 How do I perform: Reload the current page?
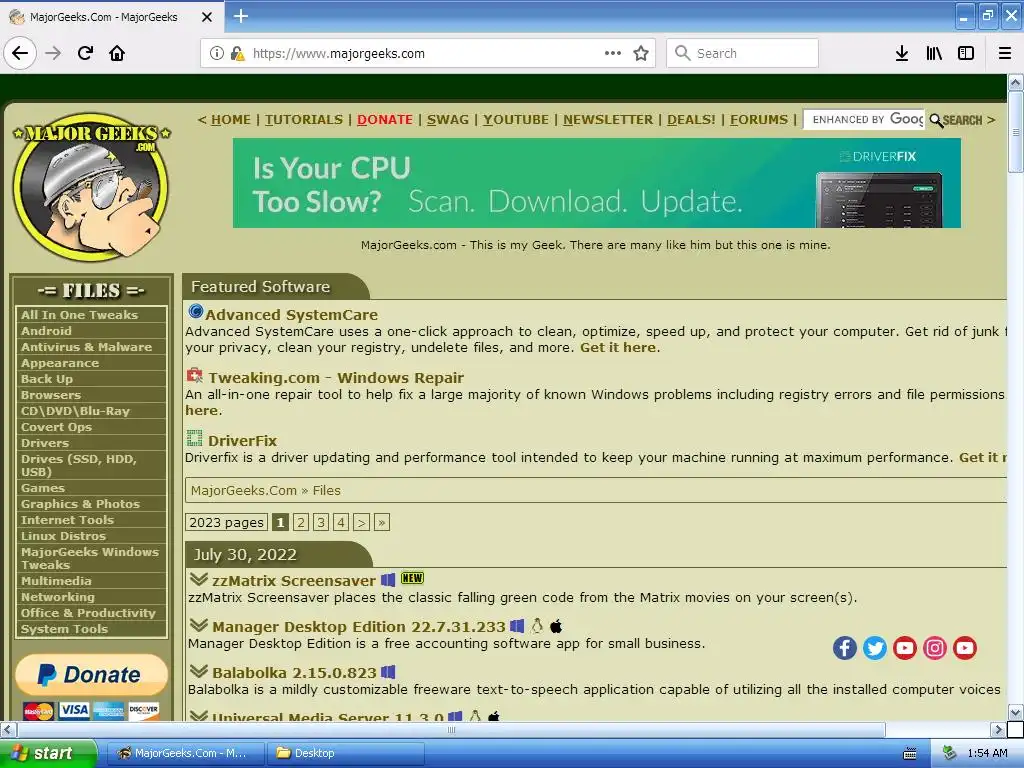tap(86, 53)
